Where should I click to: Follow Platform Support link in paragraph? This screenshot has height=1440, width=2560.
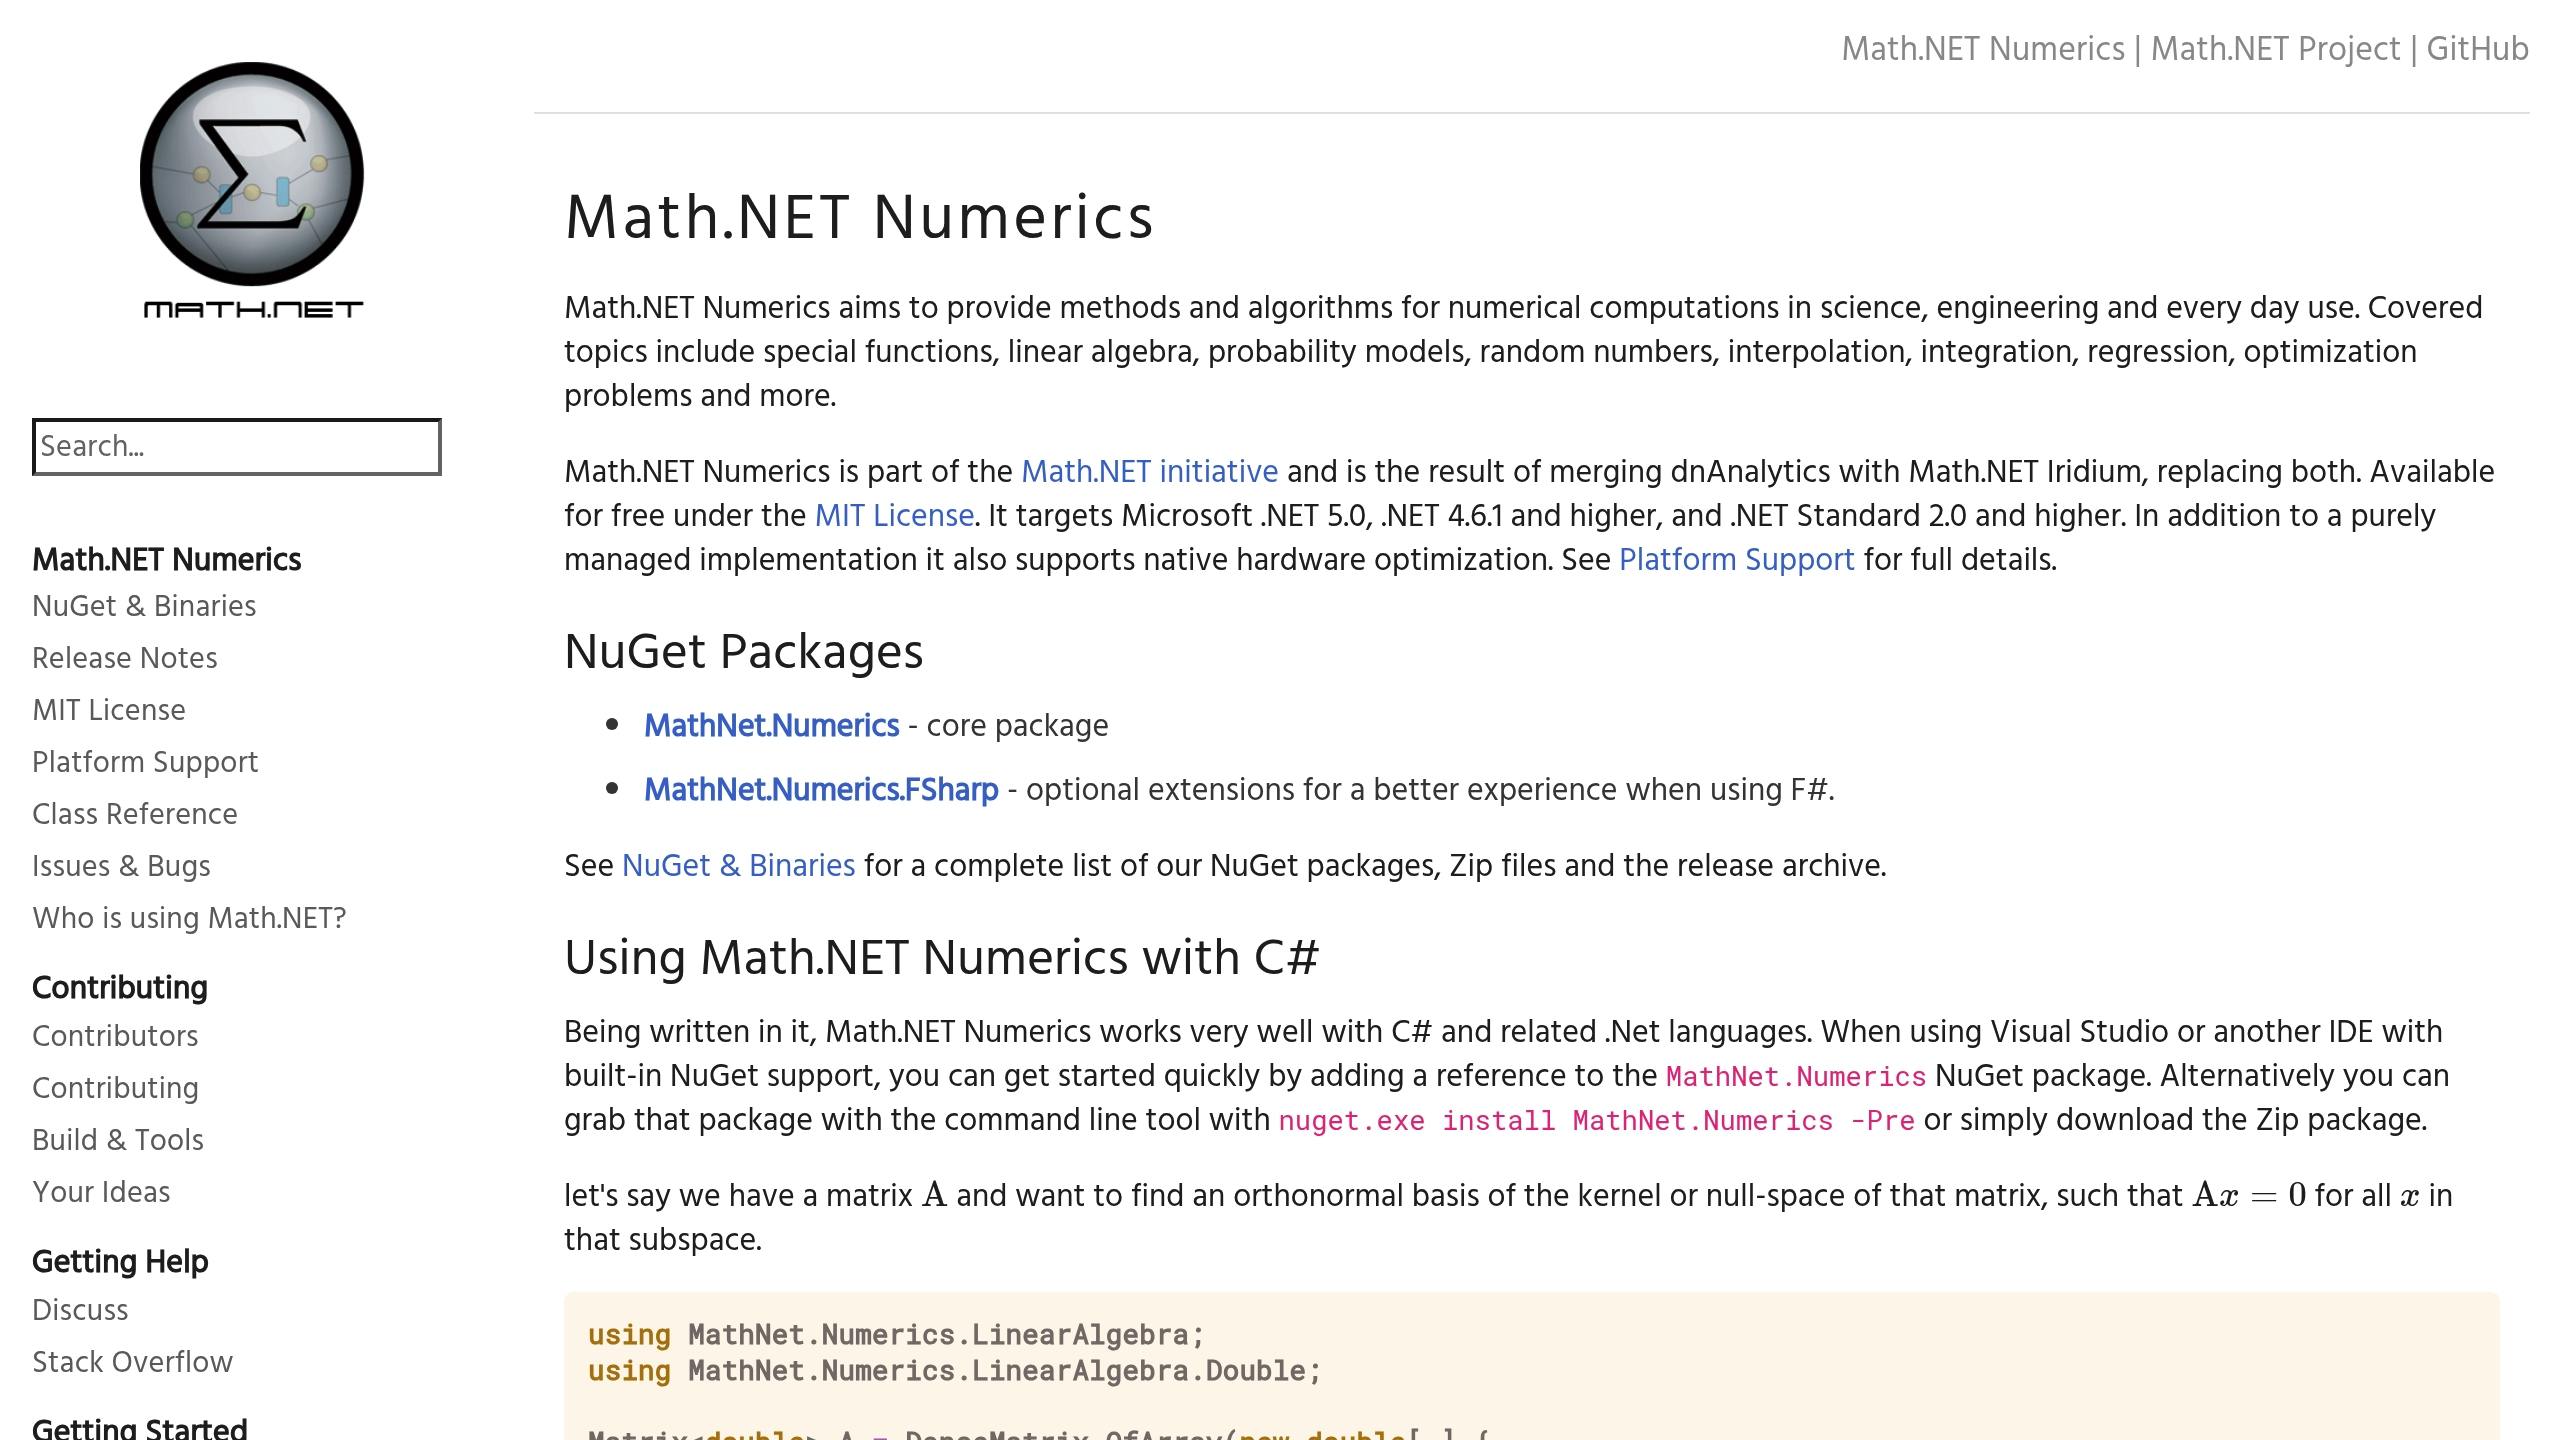(x=1736, y=559)
